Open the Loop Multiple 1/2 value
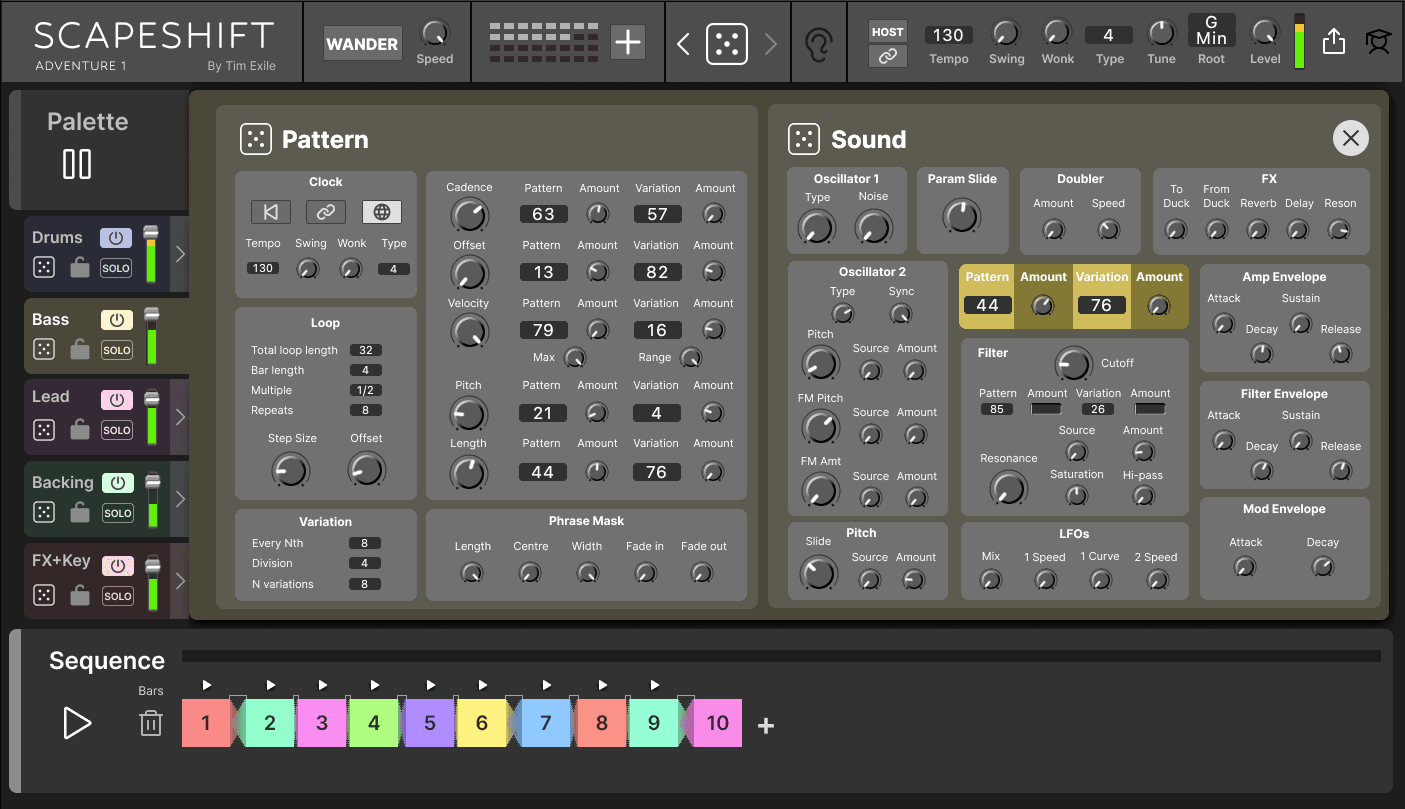 (365, 390)
